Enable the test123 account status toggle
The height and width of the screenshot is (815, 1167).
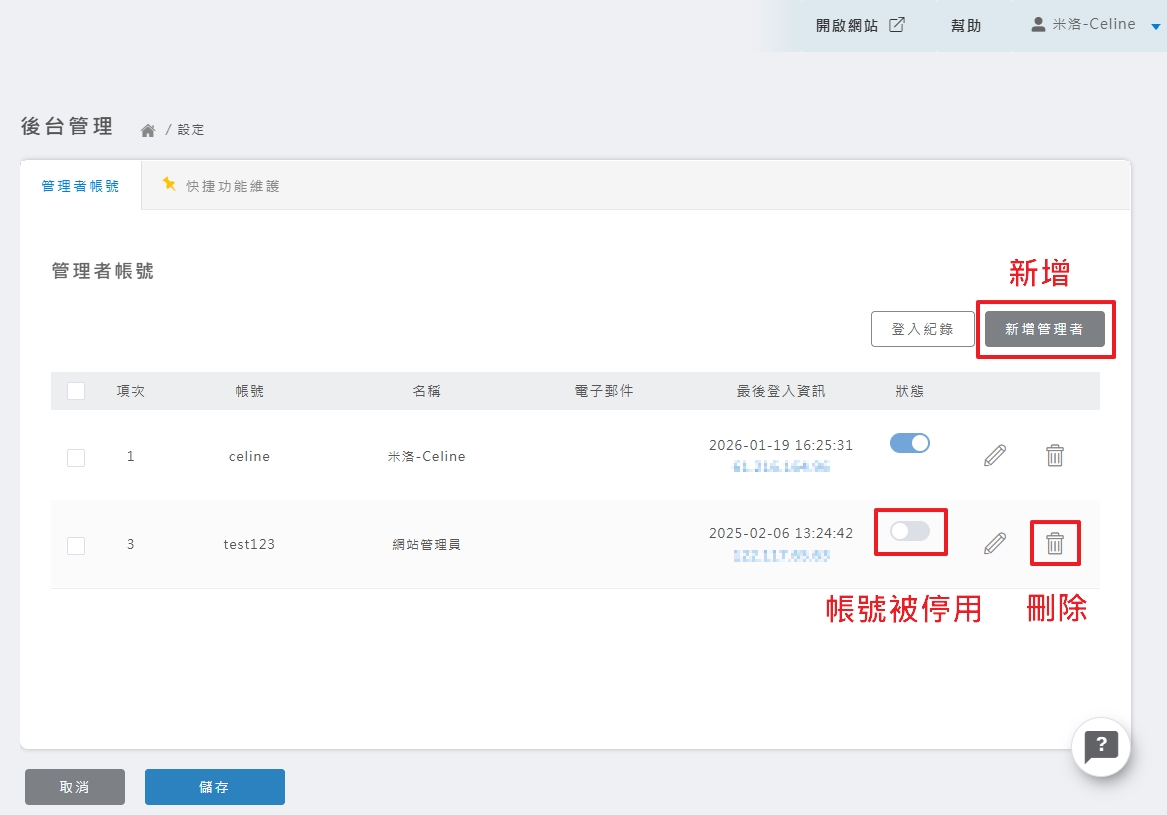coord(910,531)
